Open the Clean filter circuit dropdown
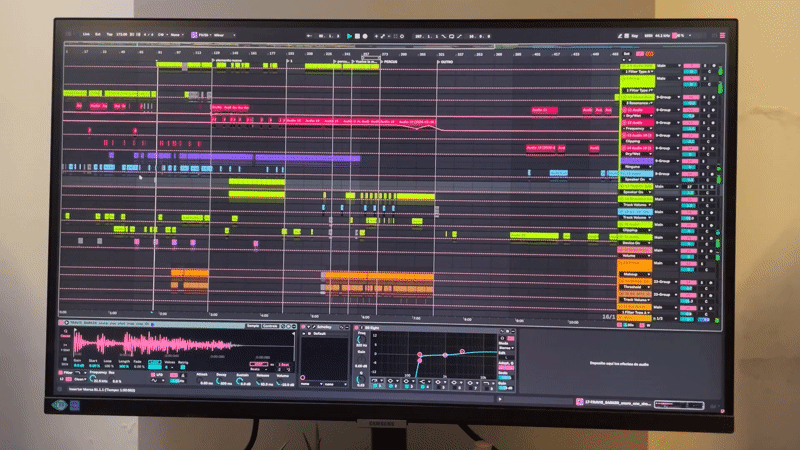The height and width of the screenshot is (450, 800). coord(80,380)
